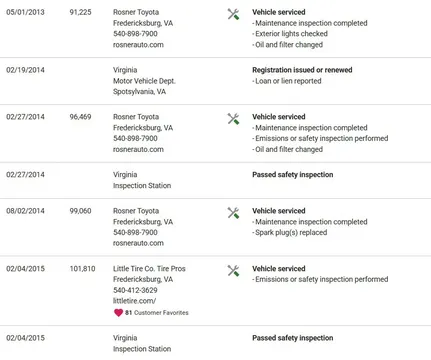Open the littletire.com/ website link

click(x=134, y=301)
